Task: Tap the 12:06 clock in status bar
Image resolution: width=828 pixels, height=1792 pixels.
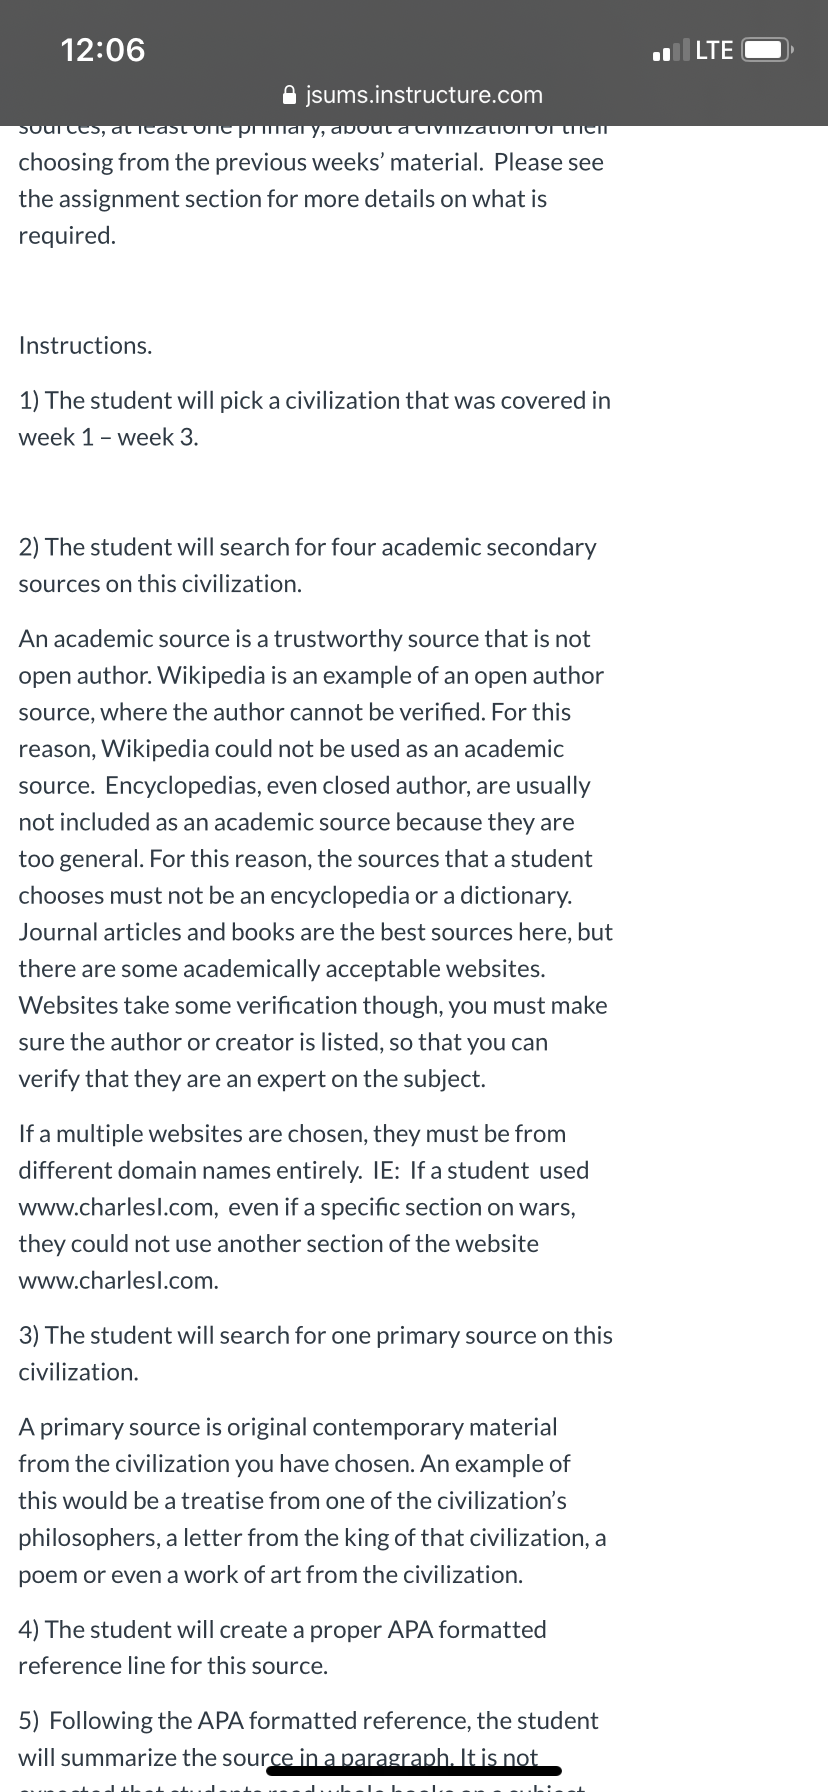Action: (x=103, y=49)
